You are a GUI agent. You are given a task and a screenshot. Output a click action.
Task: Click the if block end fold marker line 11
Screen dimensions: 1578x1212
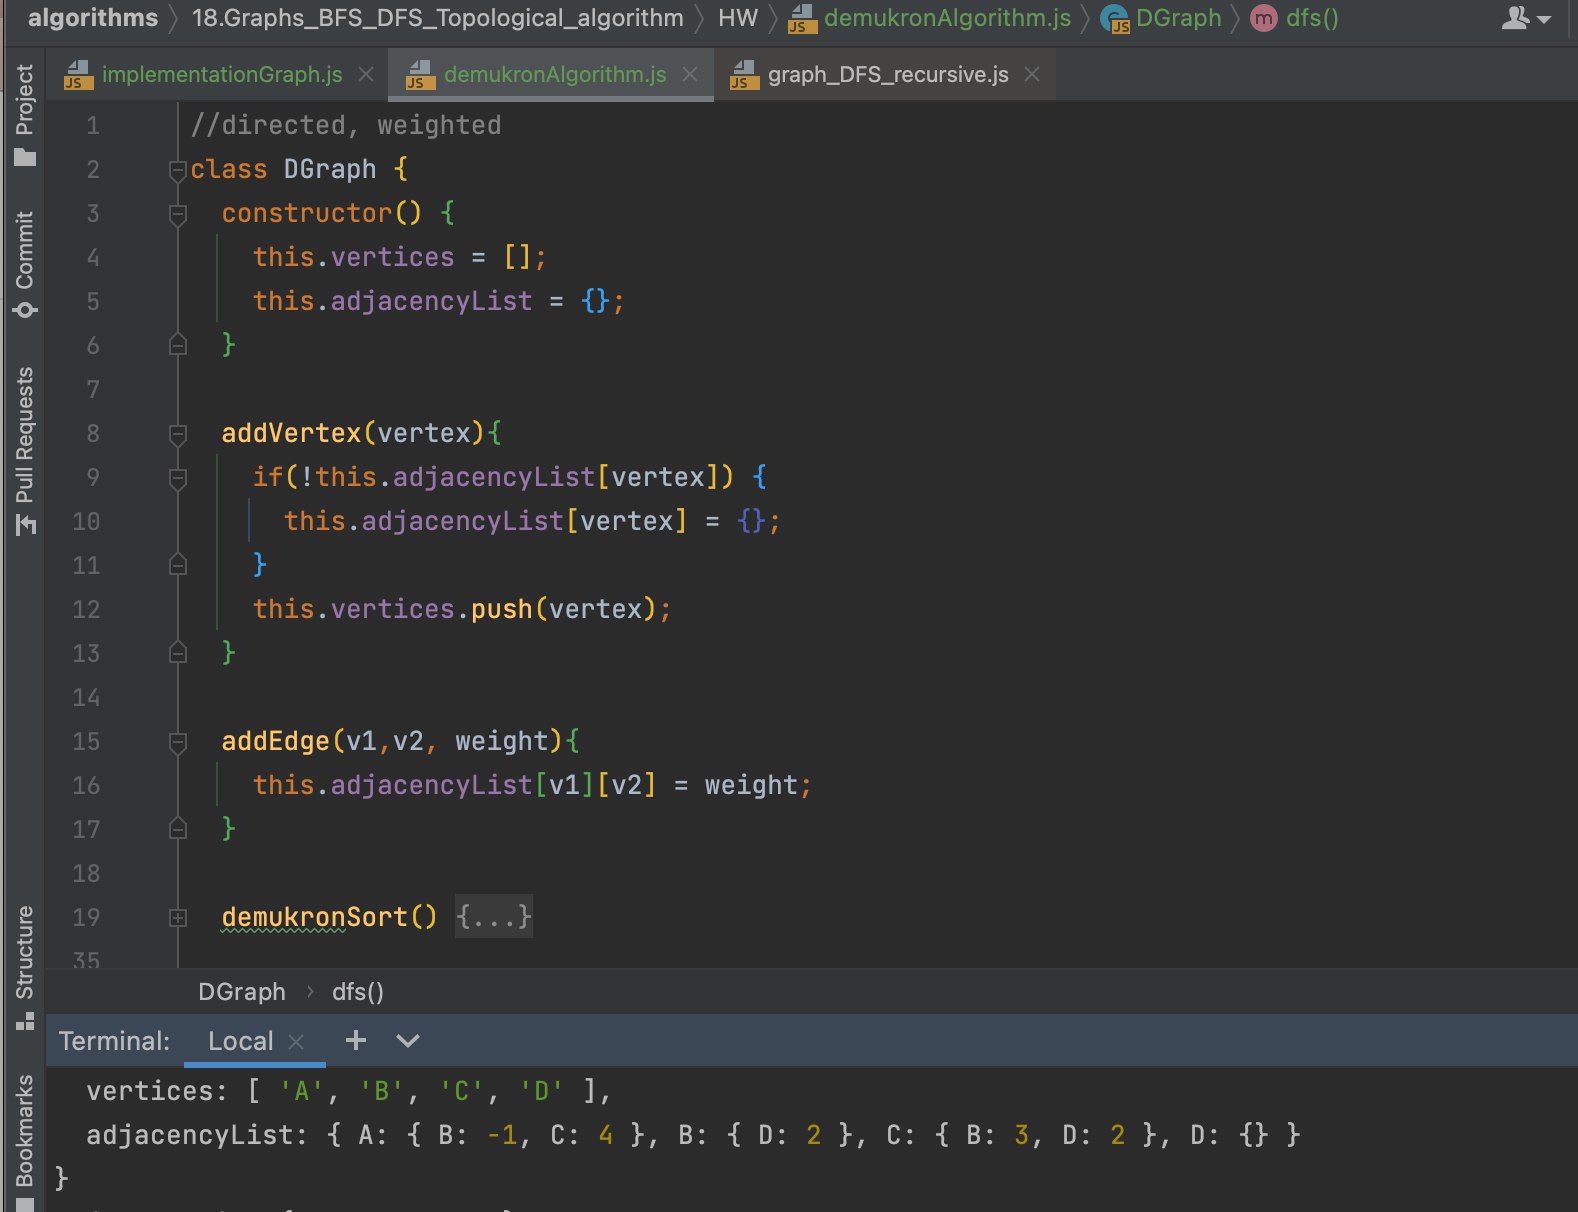tap(178, 565)
